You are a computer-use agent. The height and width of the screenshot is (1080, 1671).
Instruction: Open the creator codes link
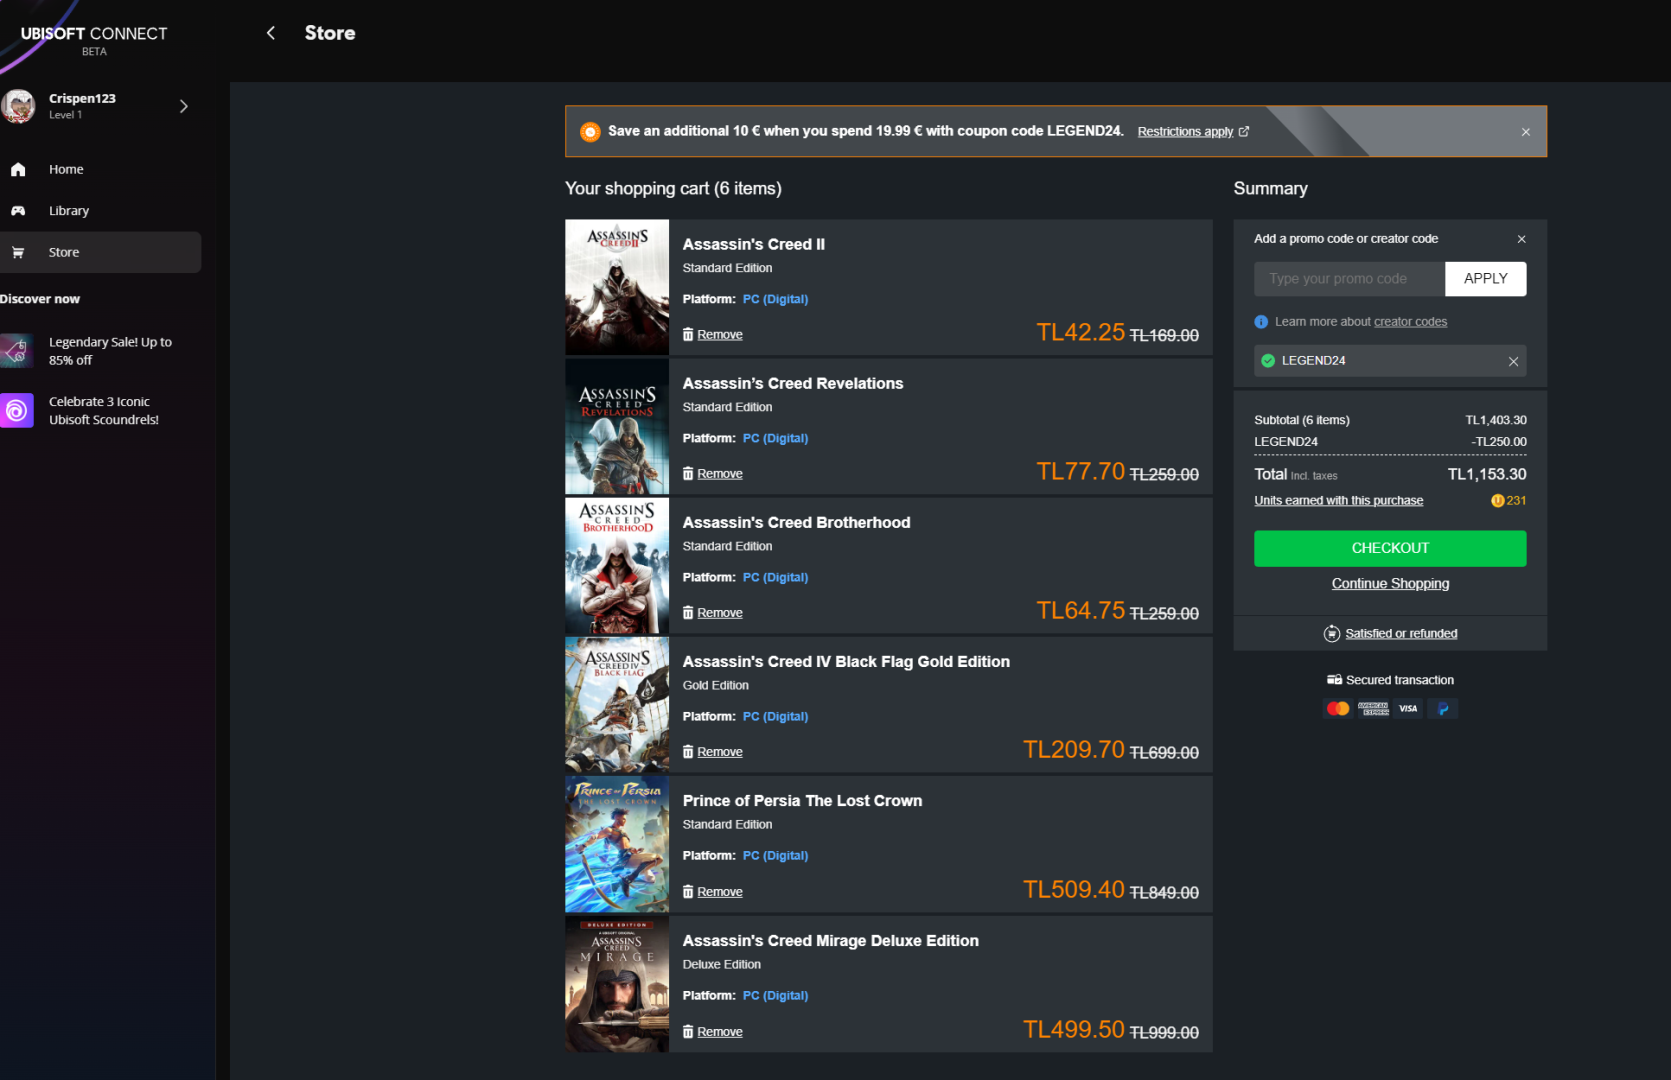pyautogui.click(x=1410, y=321)
